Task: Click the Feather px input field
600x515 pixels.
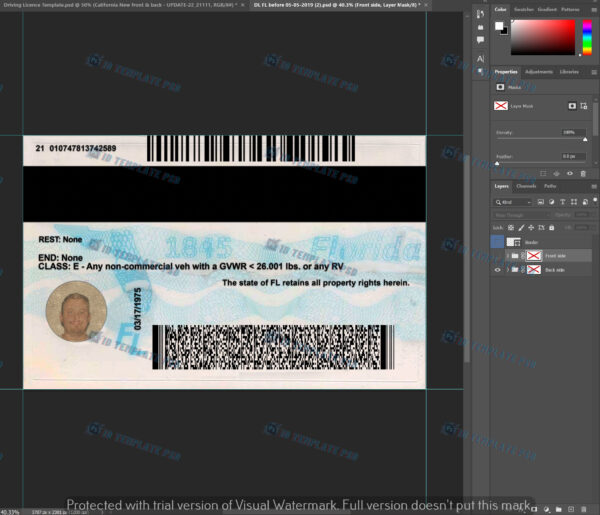Action: (x=573, y=156)
